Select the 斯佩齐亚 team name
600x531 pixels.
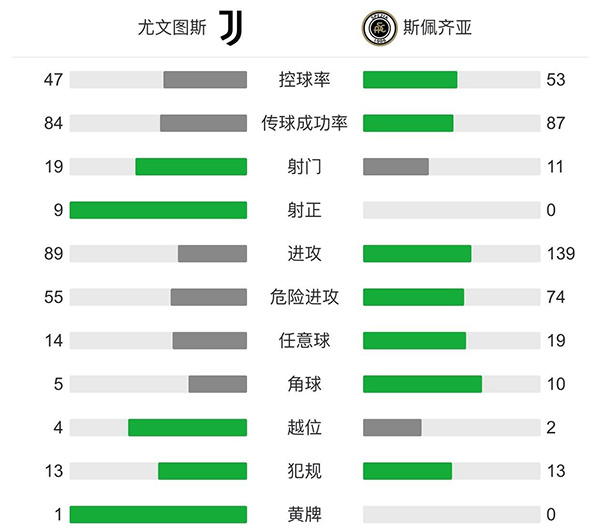(438, 27)
